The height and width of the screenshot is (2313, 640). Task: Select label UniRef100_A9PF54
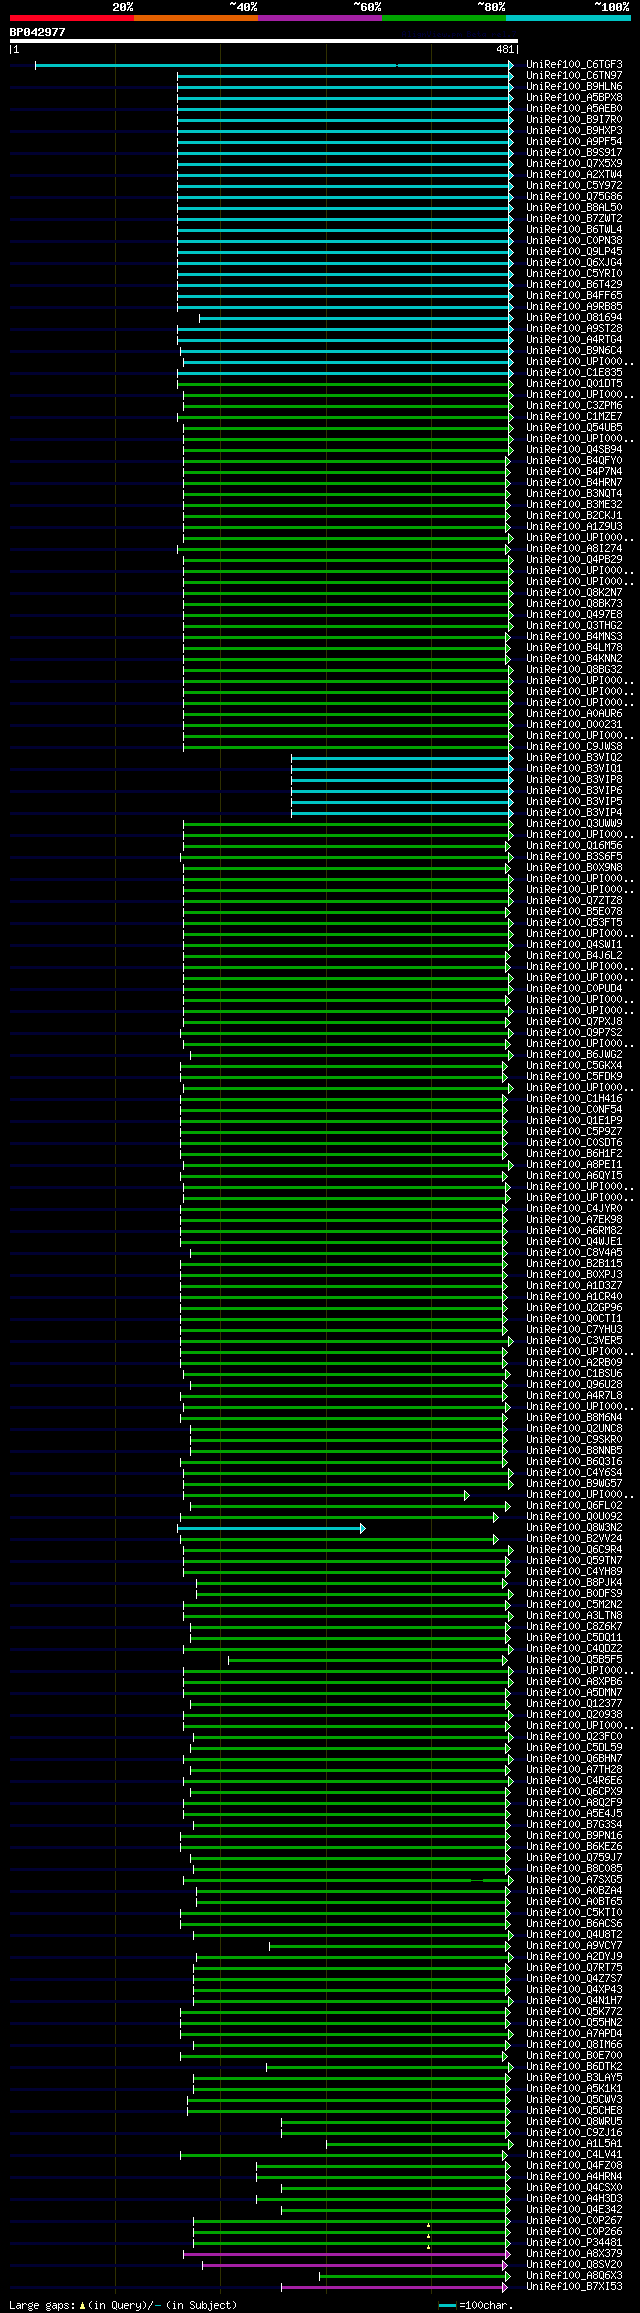point(574,142)
